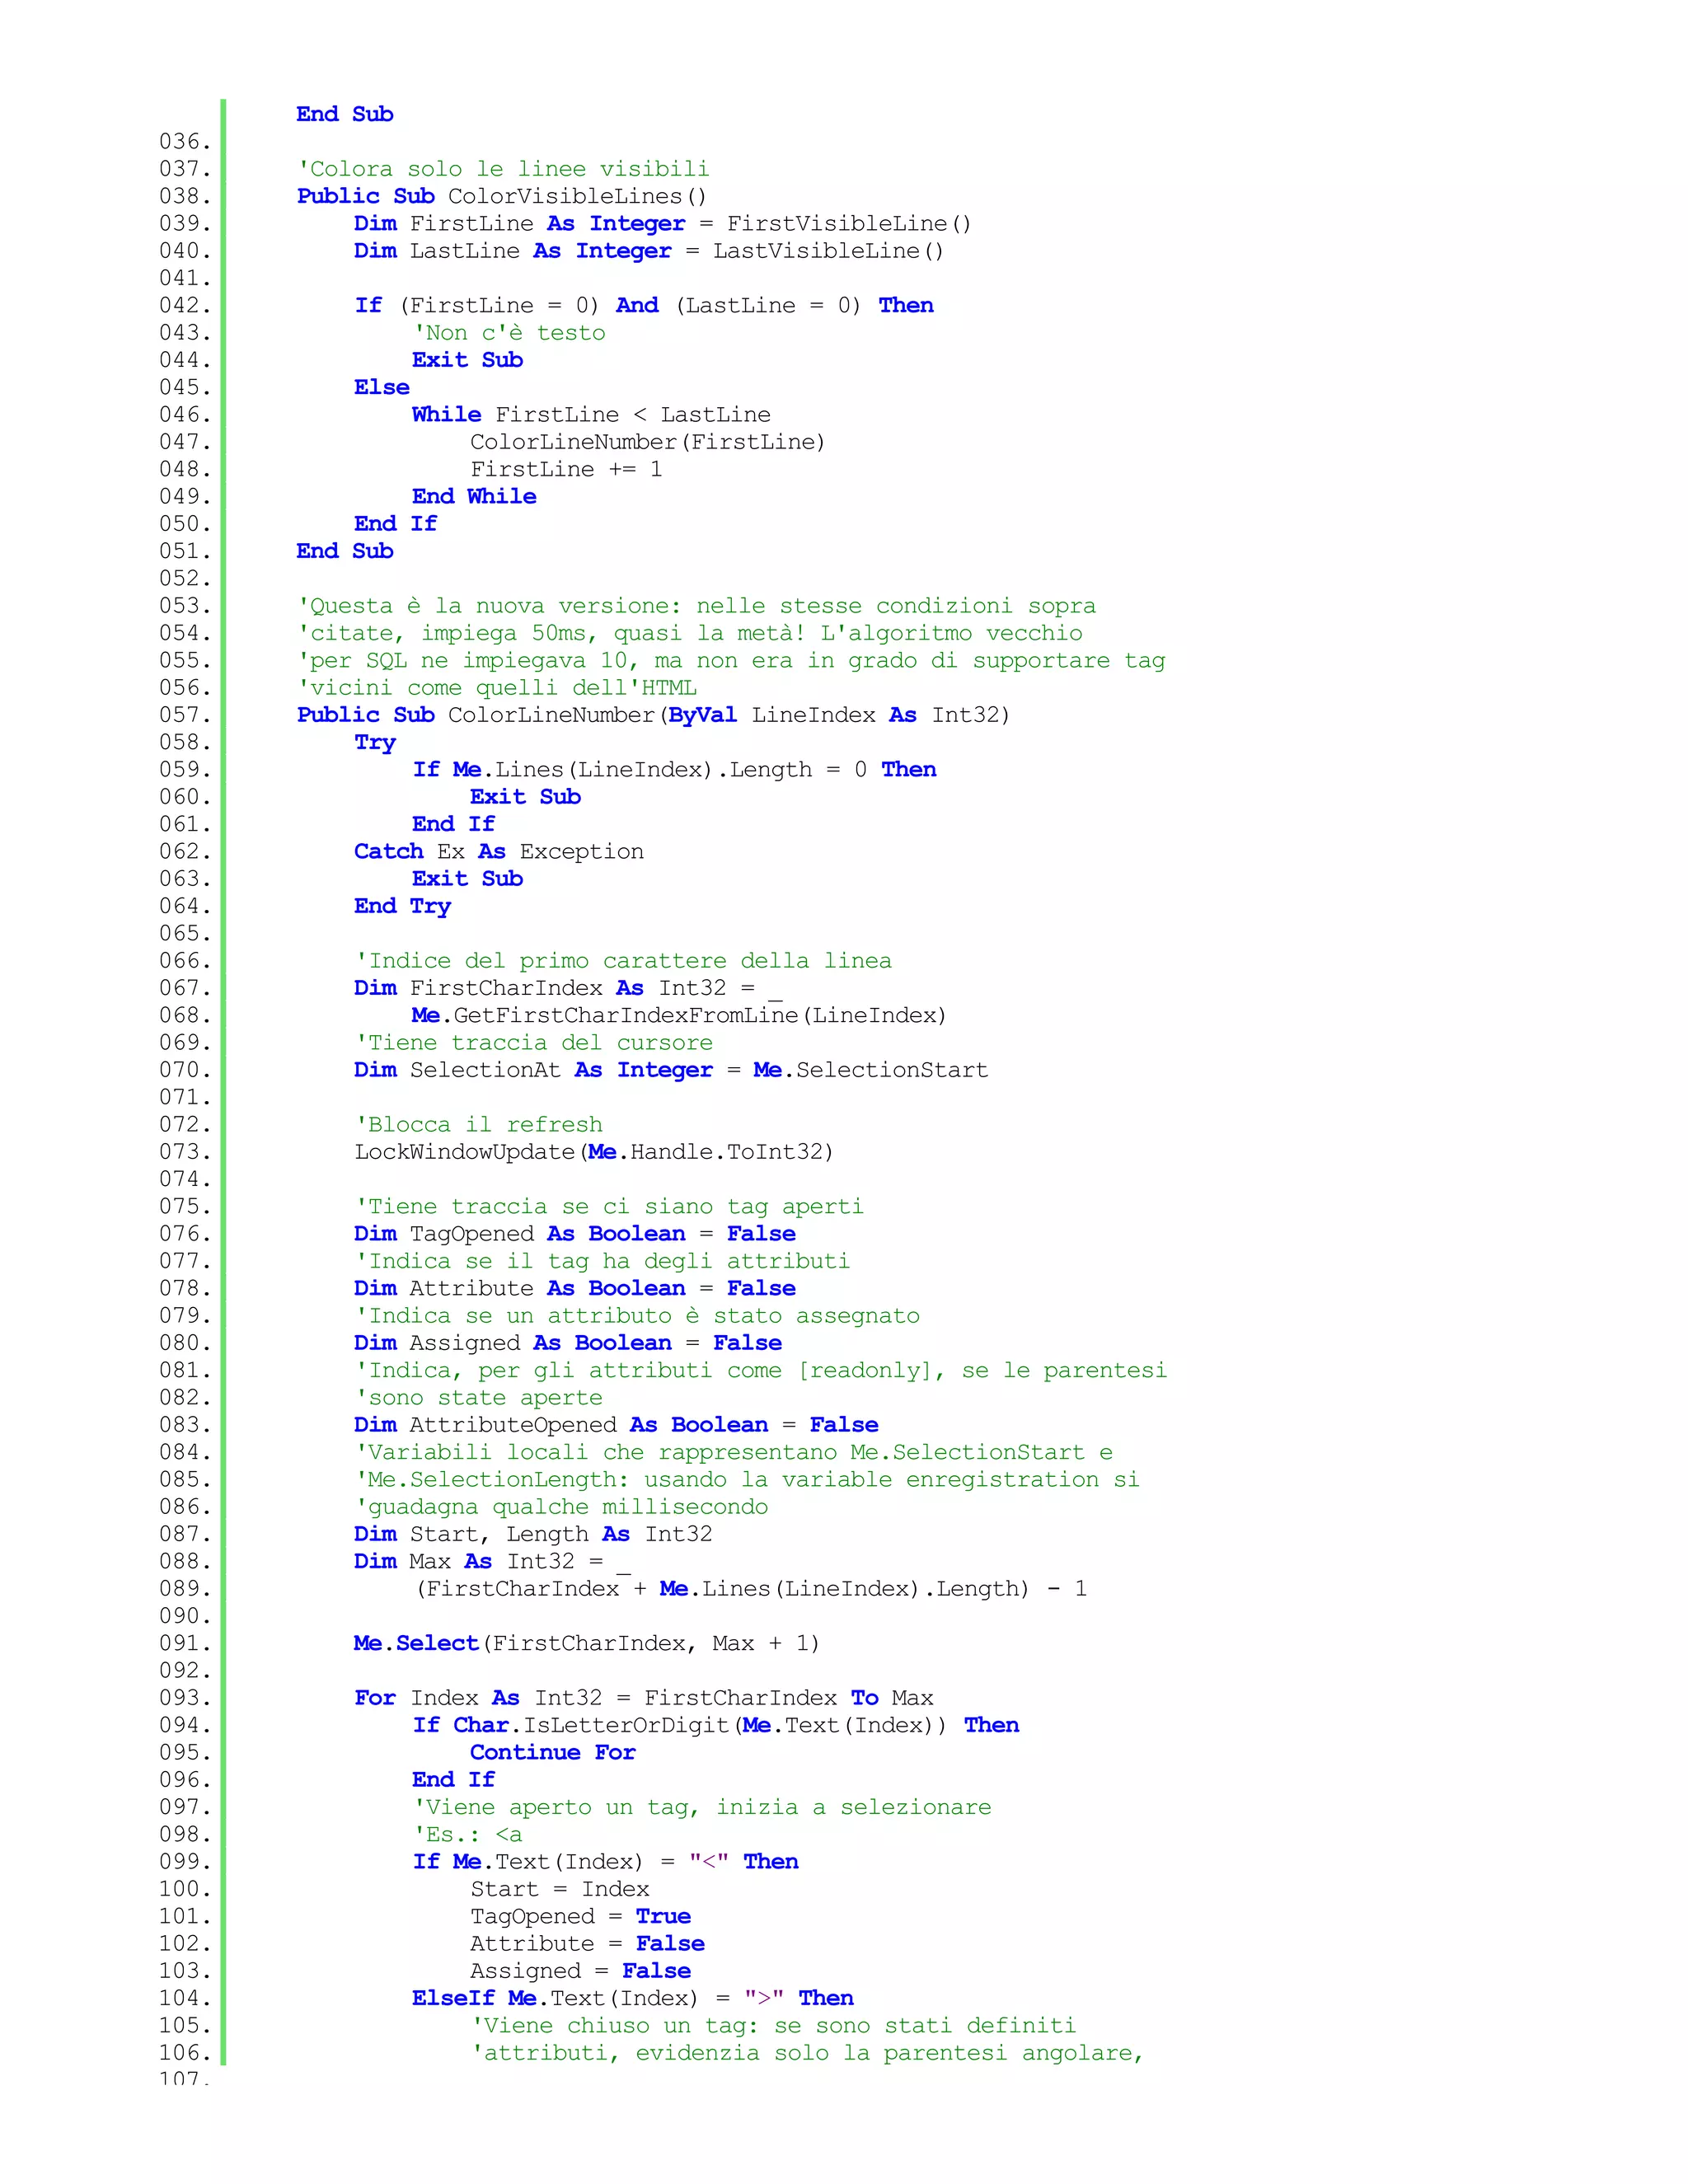This screenshot has height=2184, width=1688.
Task: Click the While FirstLine < LastLine statement
Action: [x=591, y=415]
